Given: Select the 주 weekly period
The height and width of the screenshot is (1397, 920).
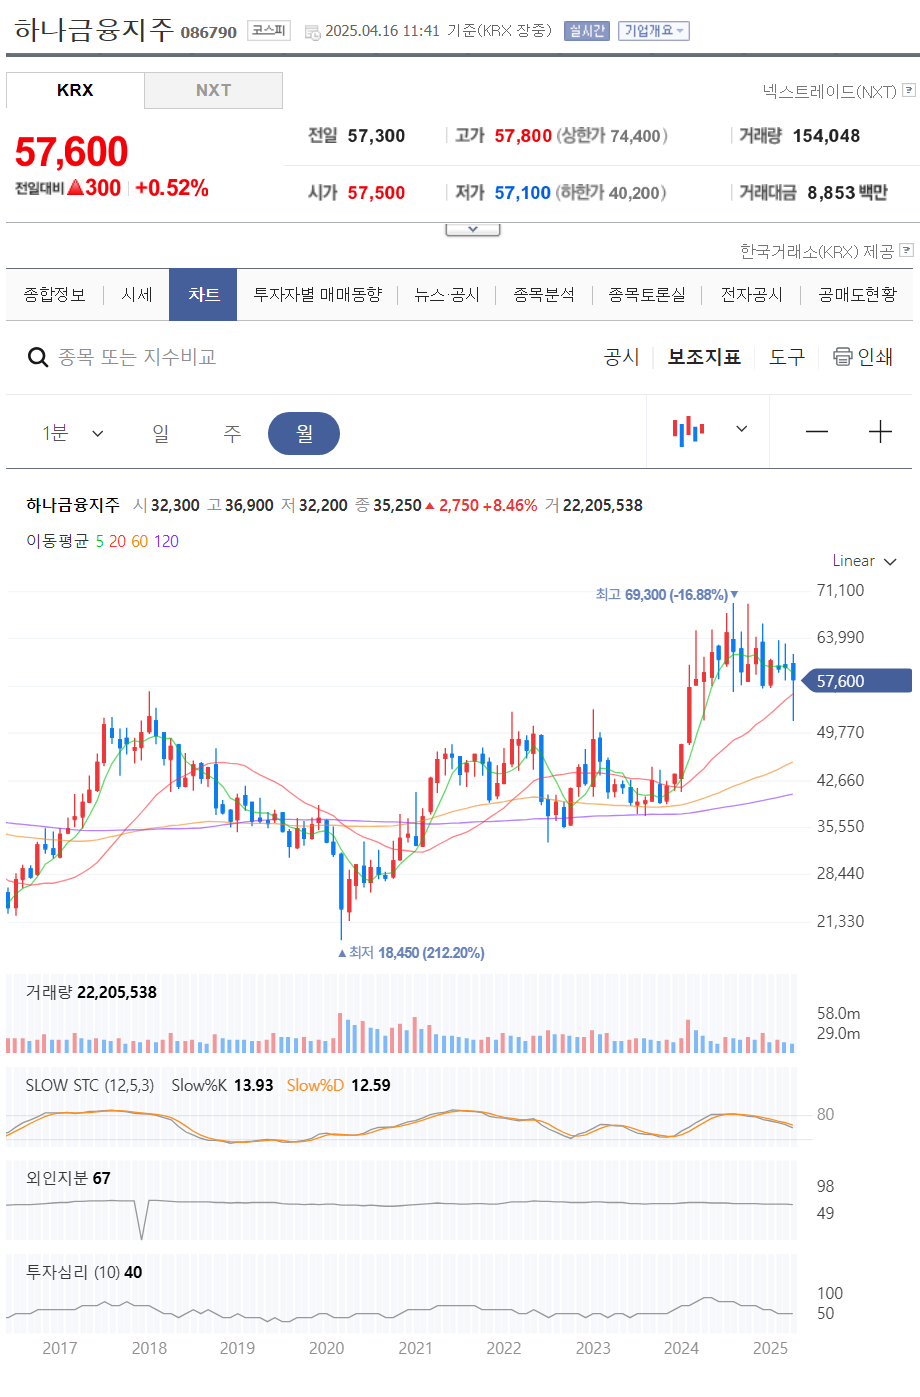Looking at the screenshot, I should pos(232,433).
